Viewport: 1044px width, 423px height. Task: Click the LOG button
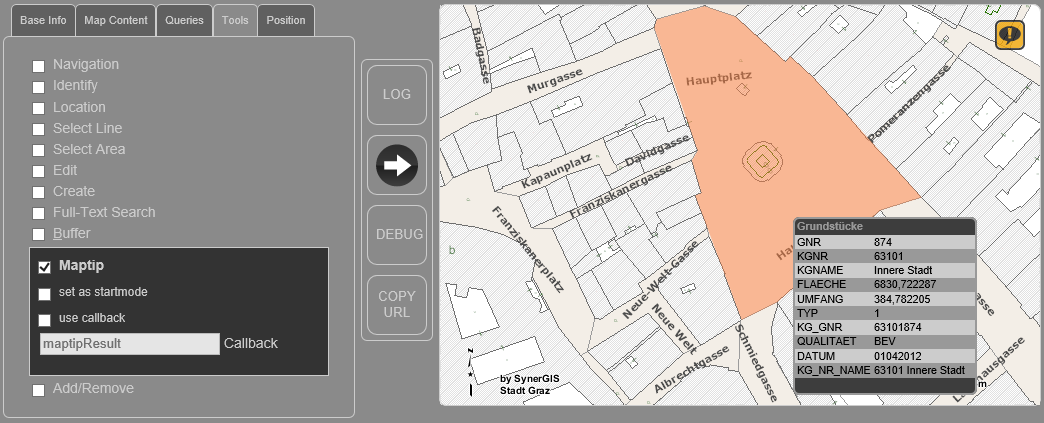[397, 95]
